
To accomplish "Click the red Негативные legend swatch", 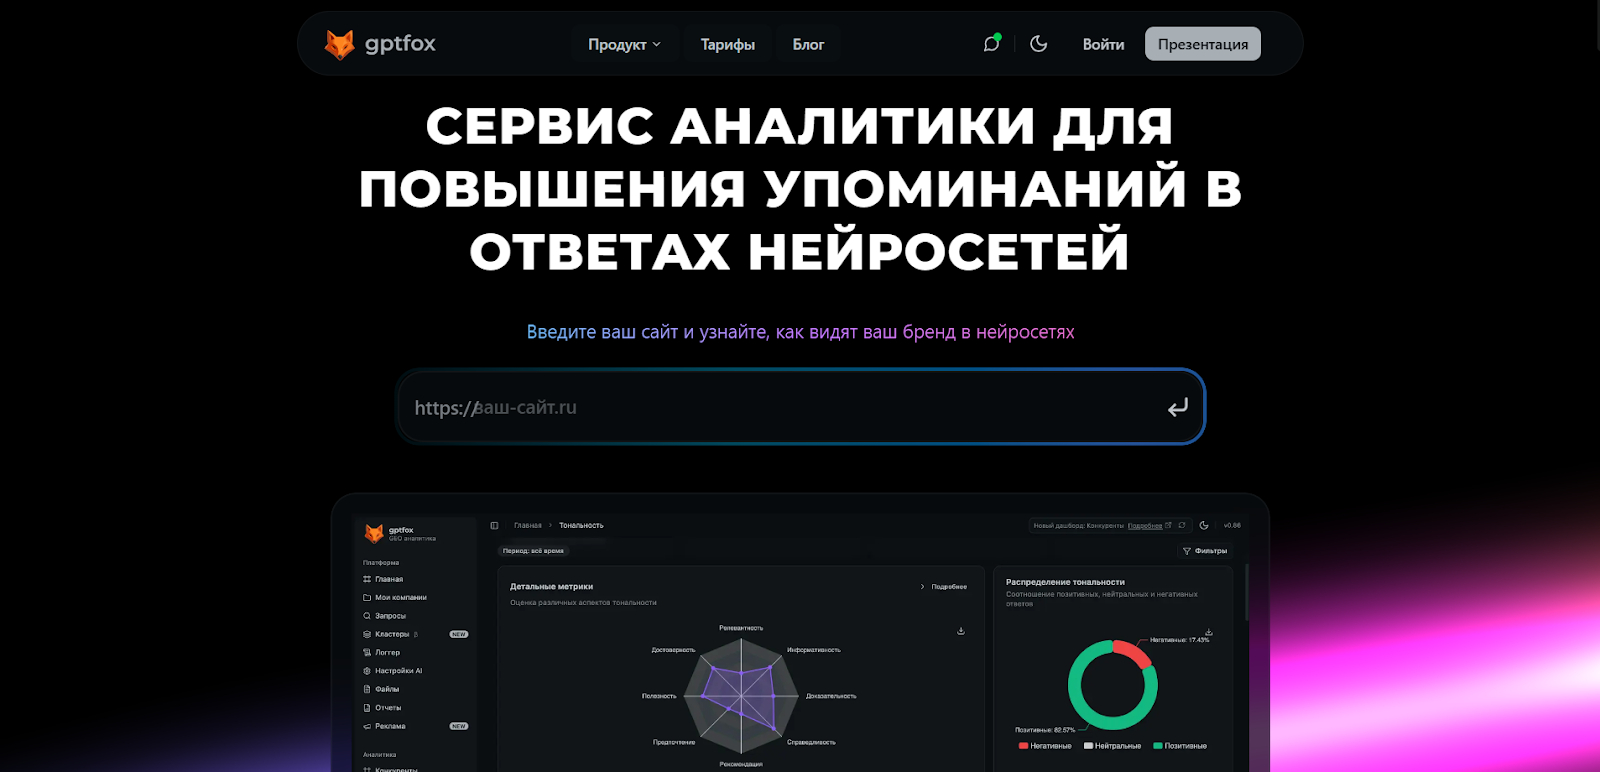I will click(1023, 746).
